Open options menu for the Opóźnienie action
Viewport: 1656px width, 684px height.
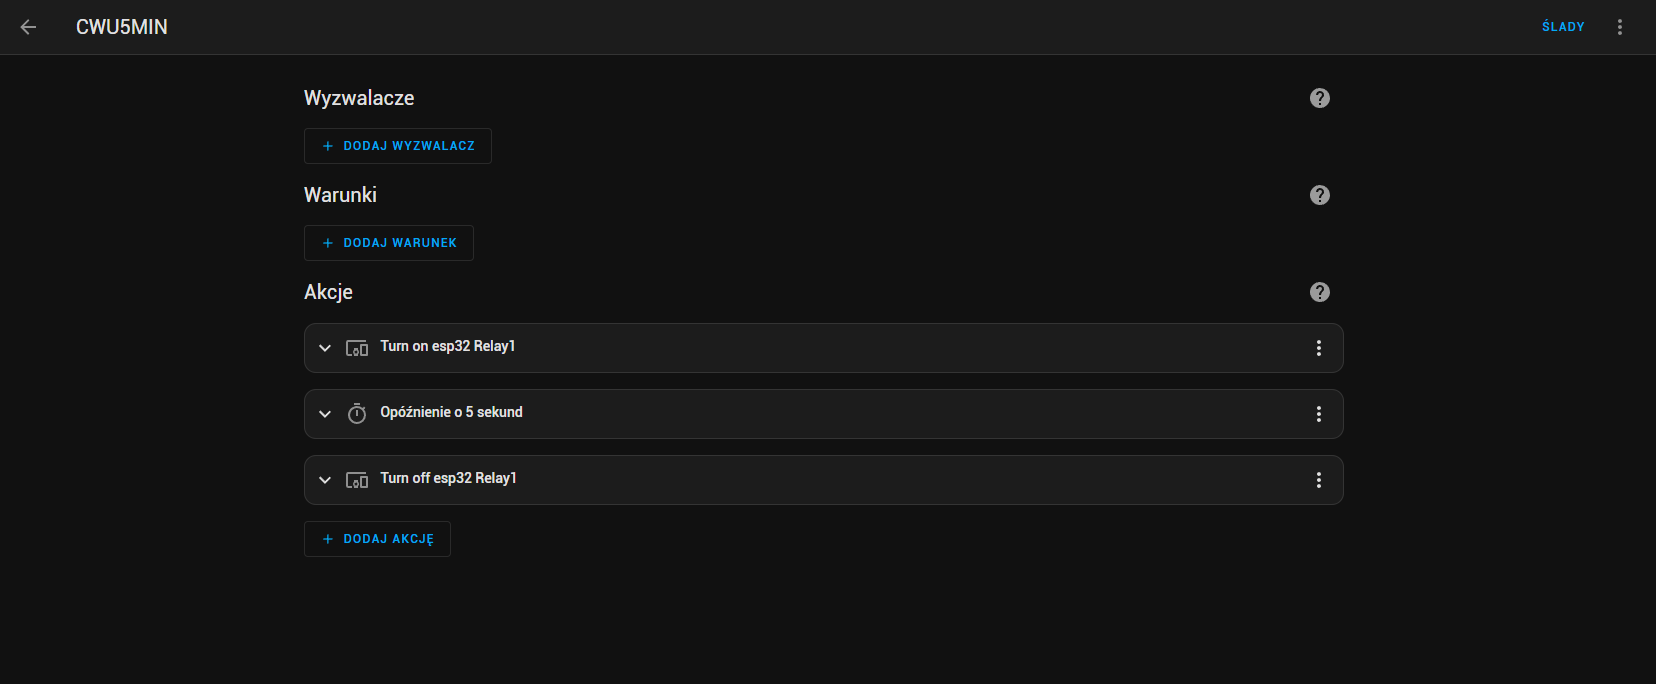point(1319,414)
